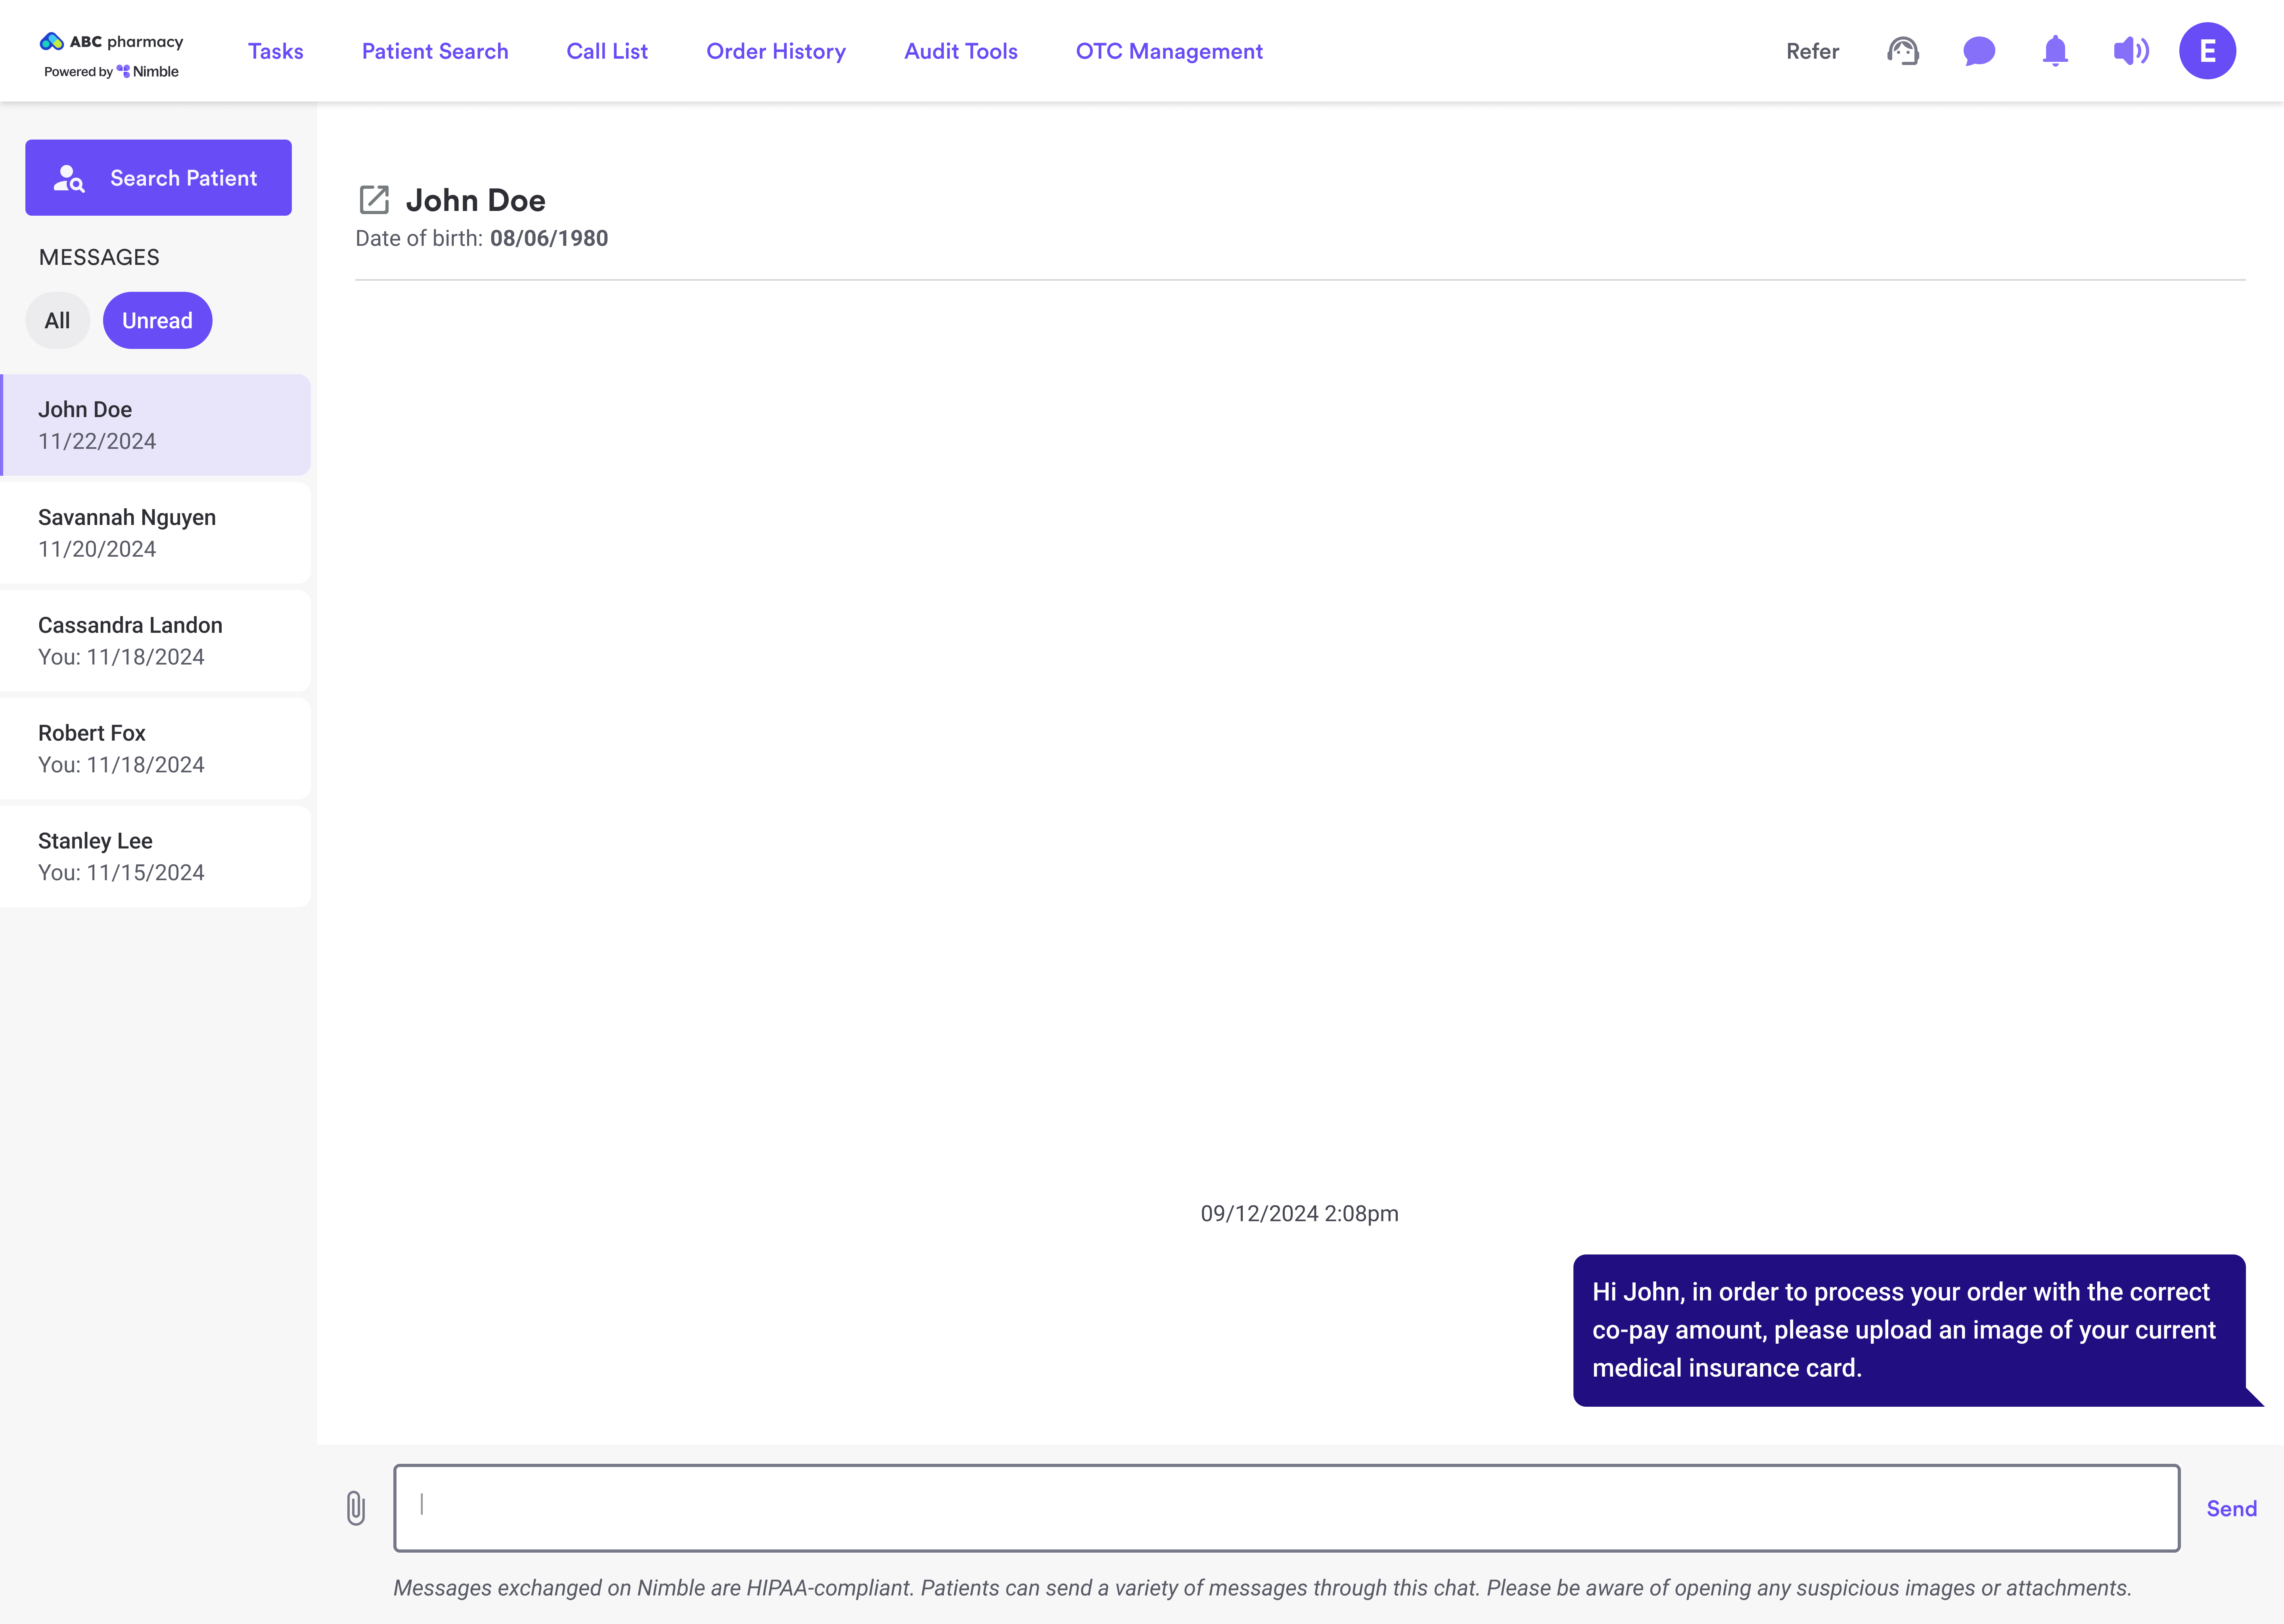Select John Doe conversation
Screen dimensions: 2284x1624
point(155,425)
